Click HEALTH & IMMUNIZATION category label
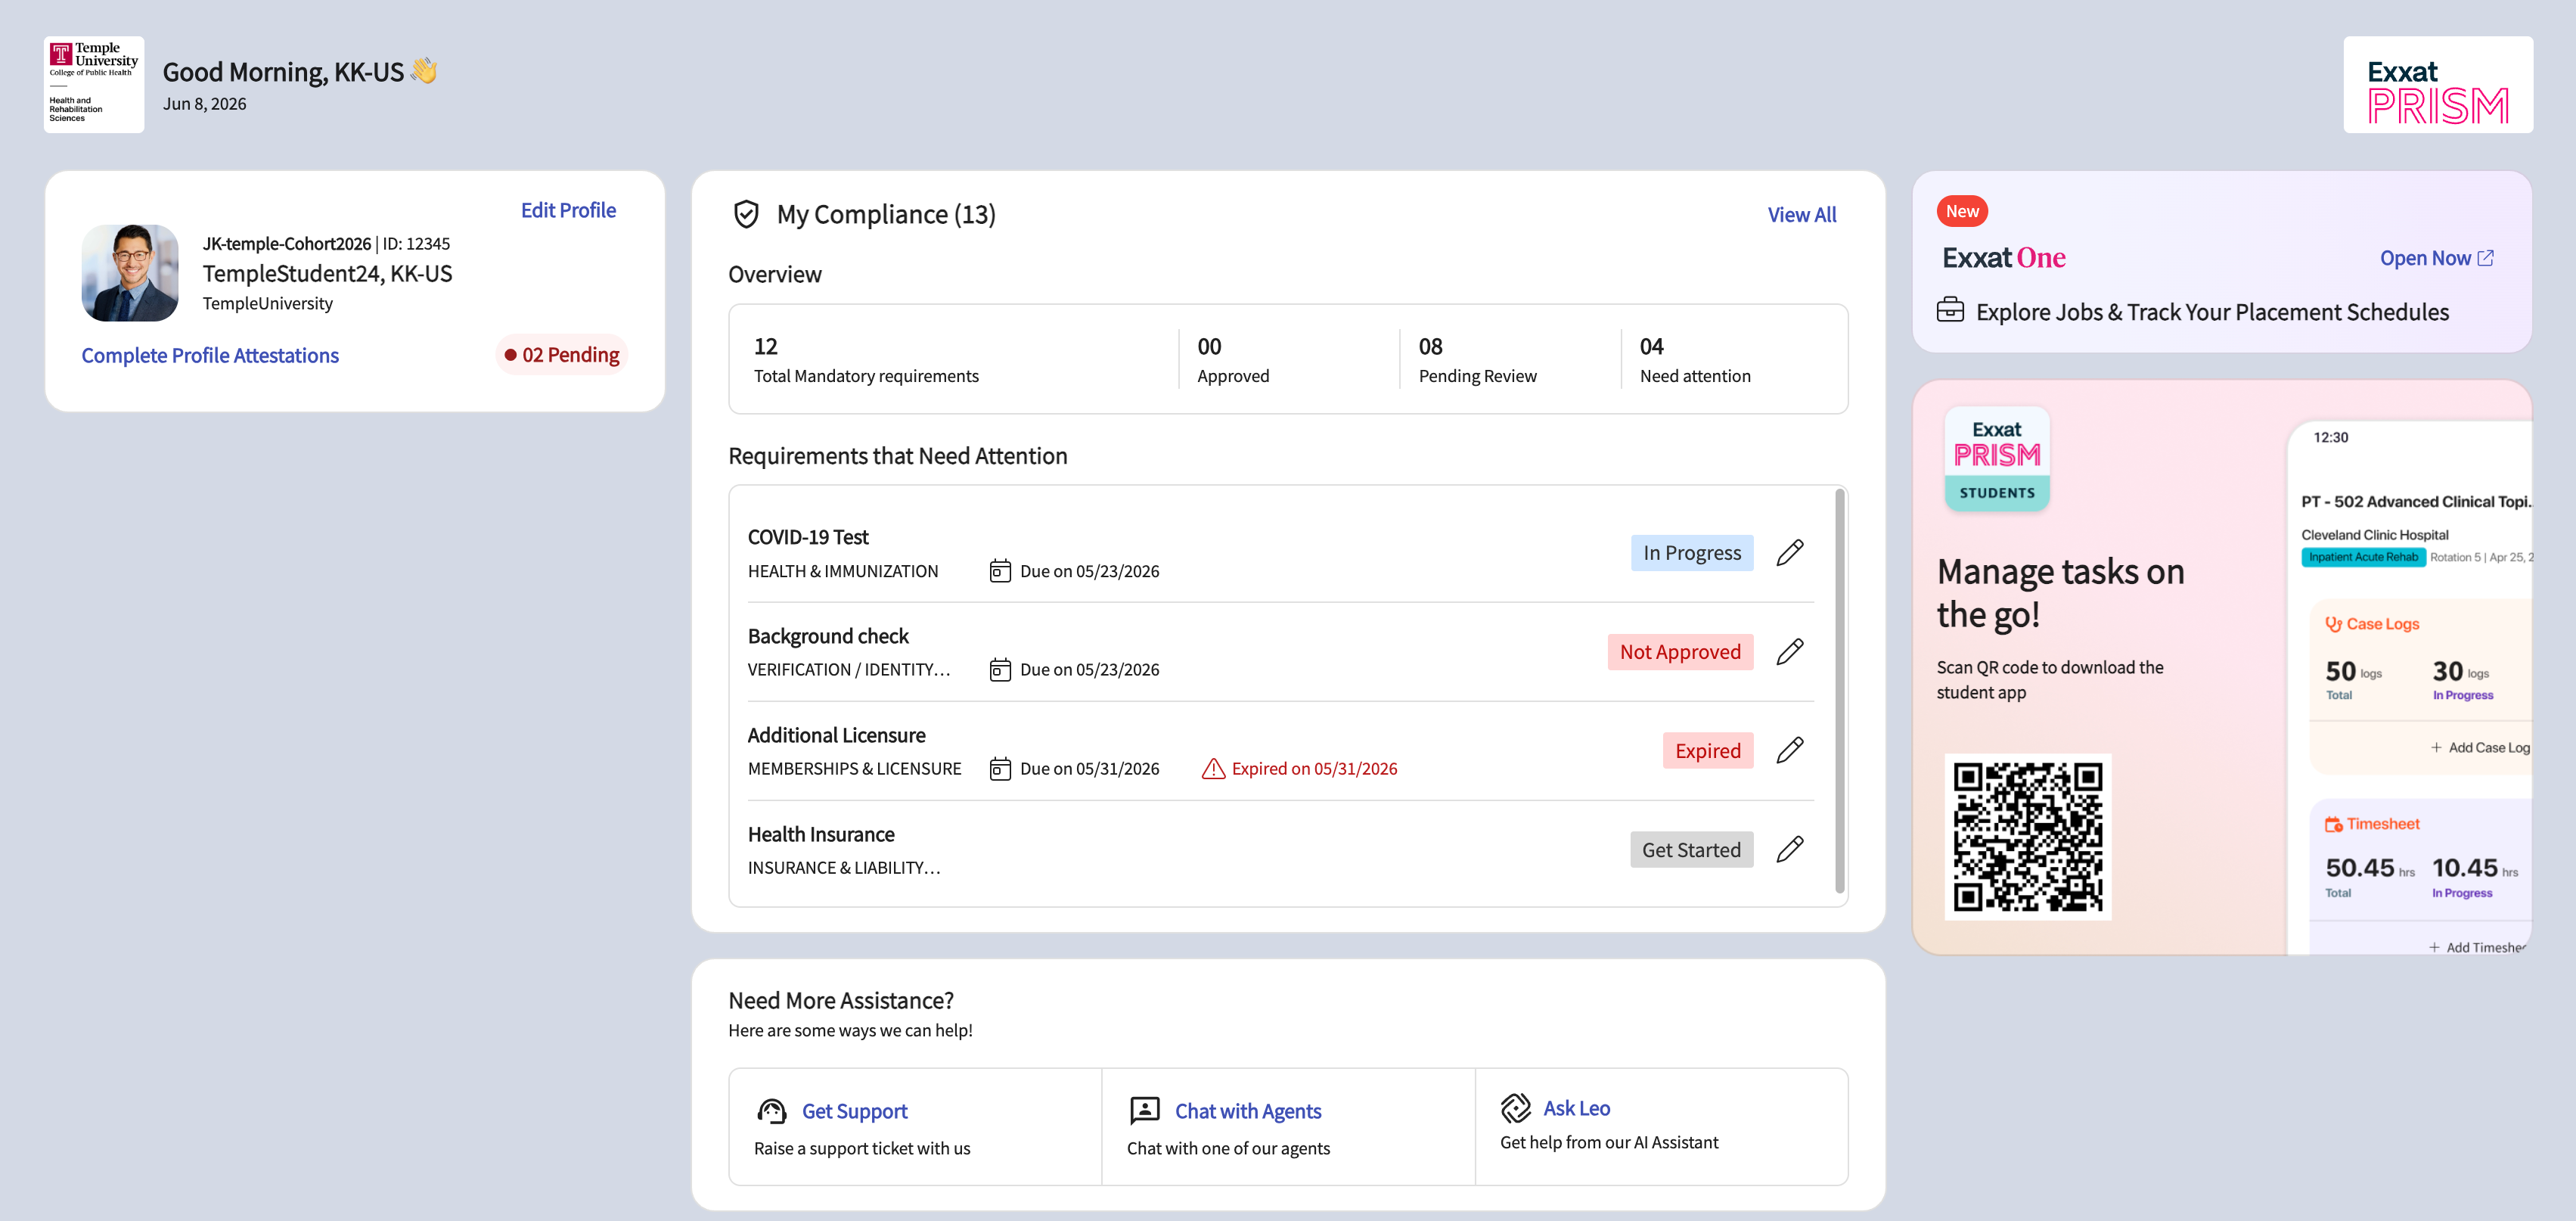2576x1221 pixels. tap(843, 571)
